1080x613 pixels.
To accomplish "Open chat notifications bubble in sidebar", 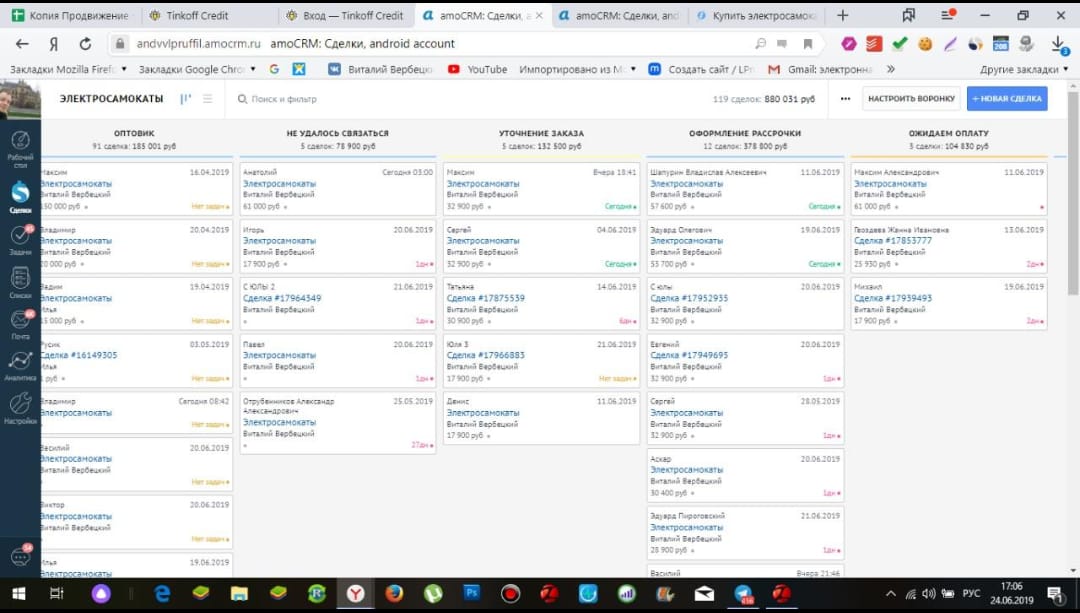I will (20, 556).
